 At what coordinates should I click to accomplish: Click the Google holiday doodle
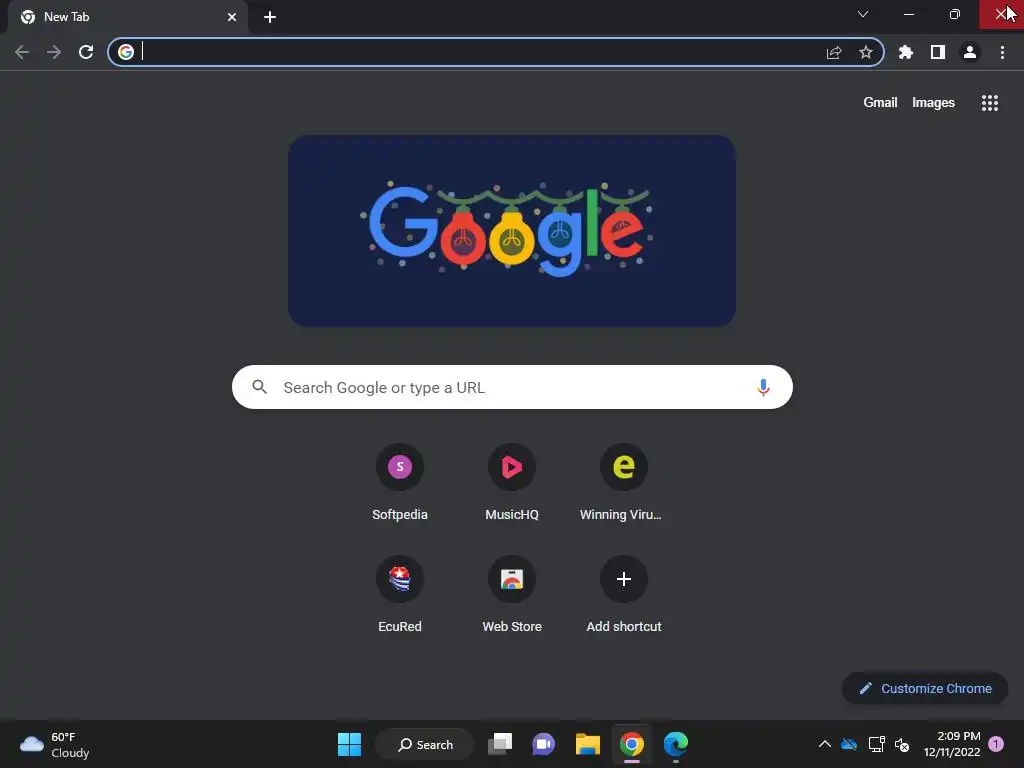(x=512, y=231)
